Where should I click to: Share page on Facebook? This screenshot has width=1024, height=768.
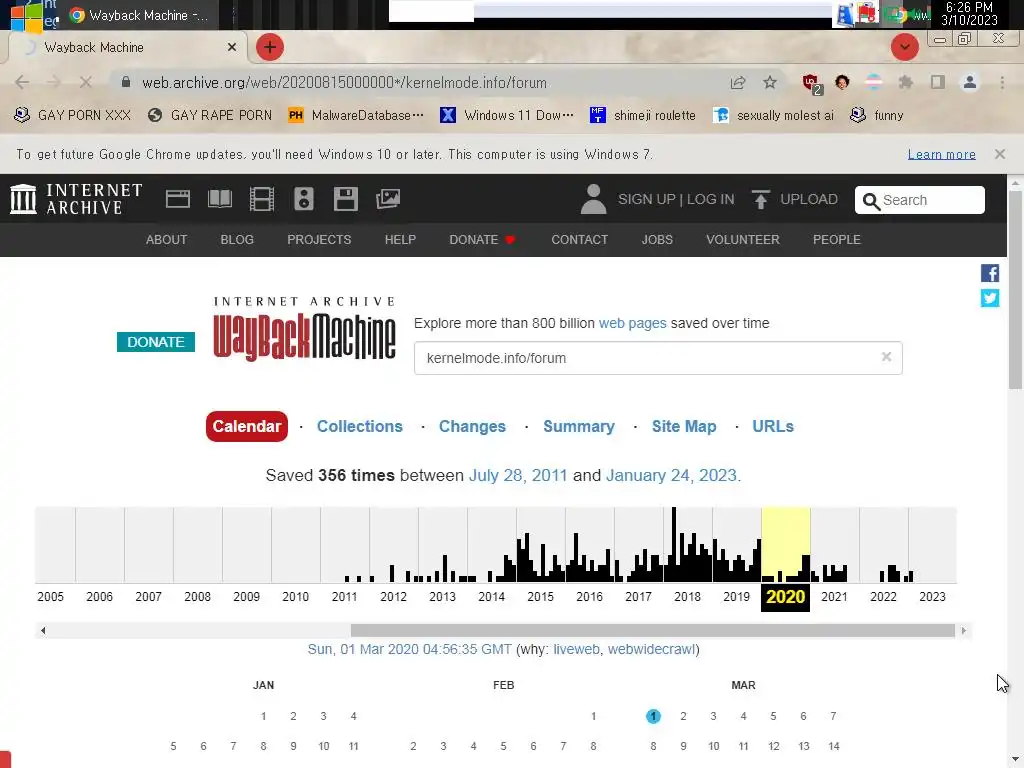tap(989, 273)
